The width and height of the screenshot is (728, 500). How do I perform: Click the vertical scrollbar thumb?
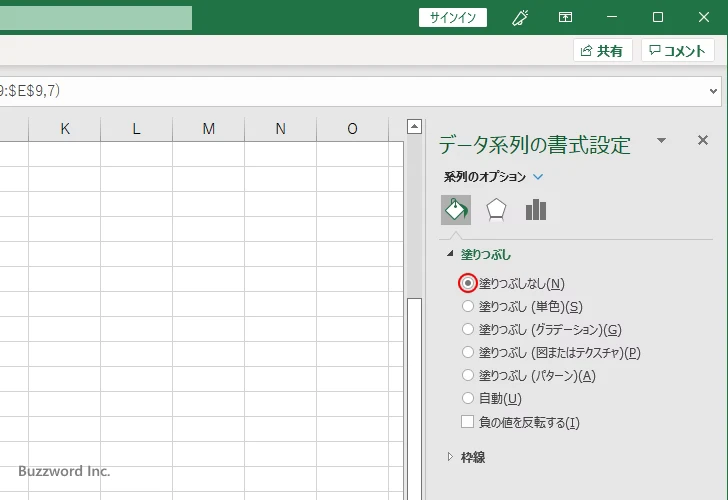(414, 399)
